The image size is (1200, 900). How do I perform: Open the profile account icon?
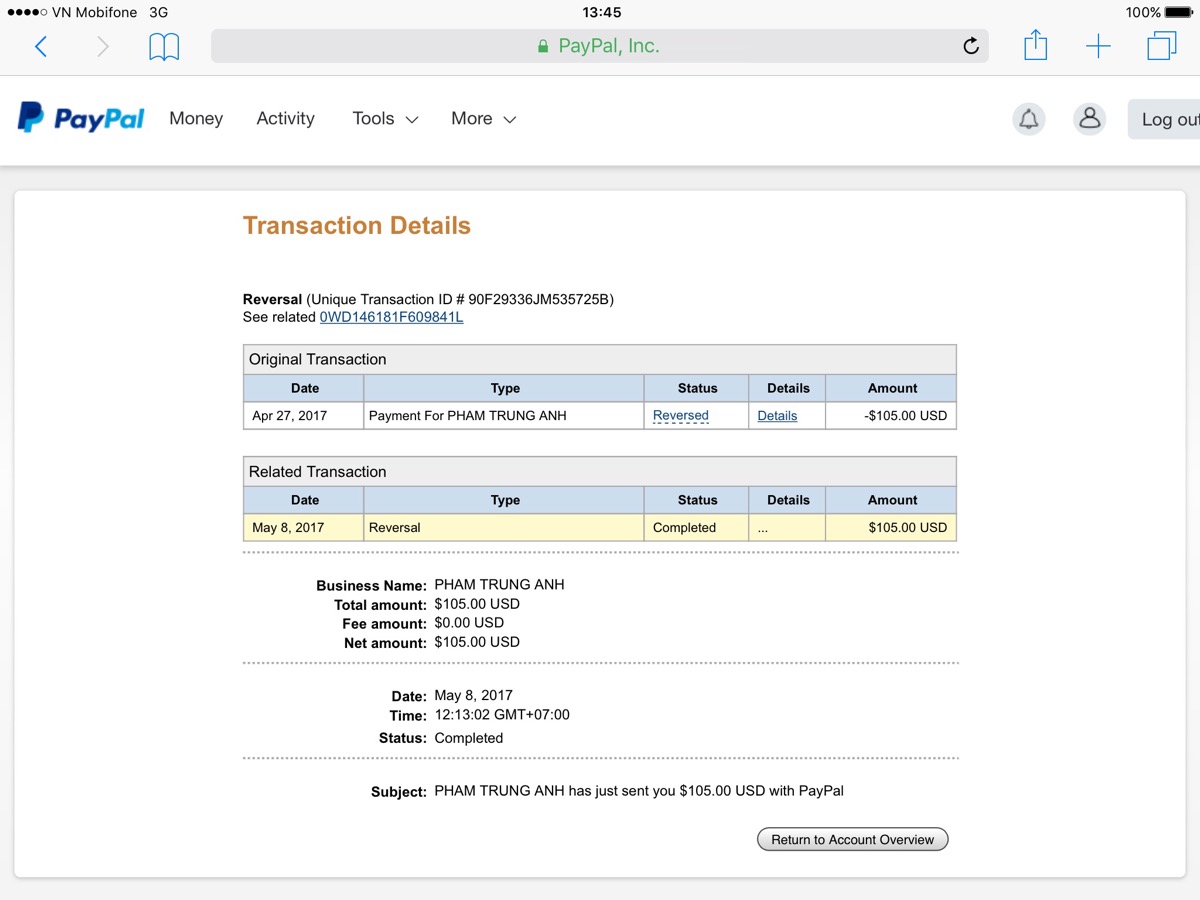click(x=1089, y=119)
